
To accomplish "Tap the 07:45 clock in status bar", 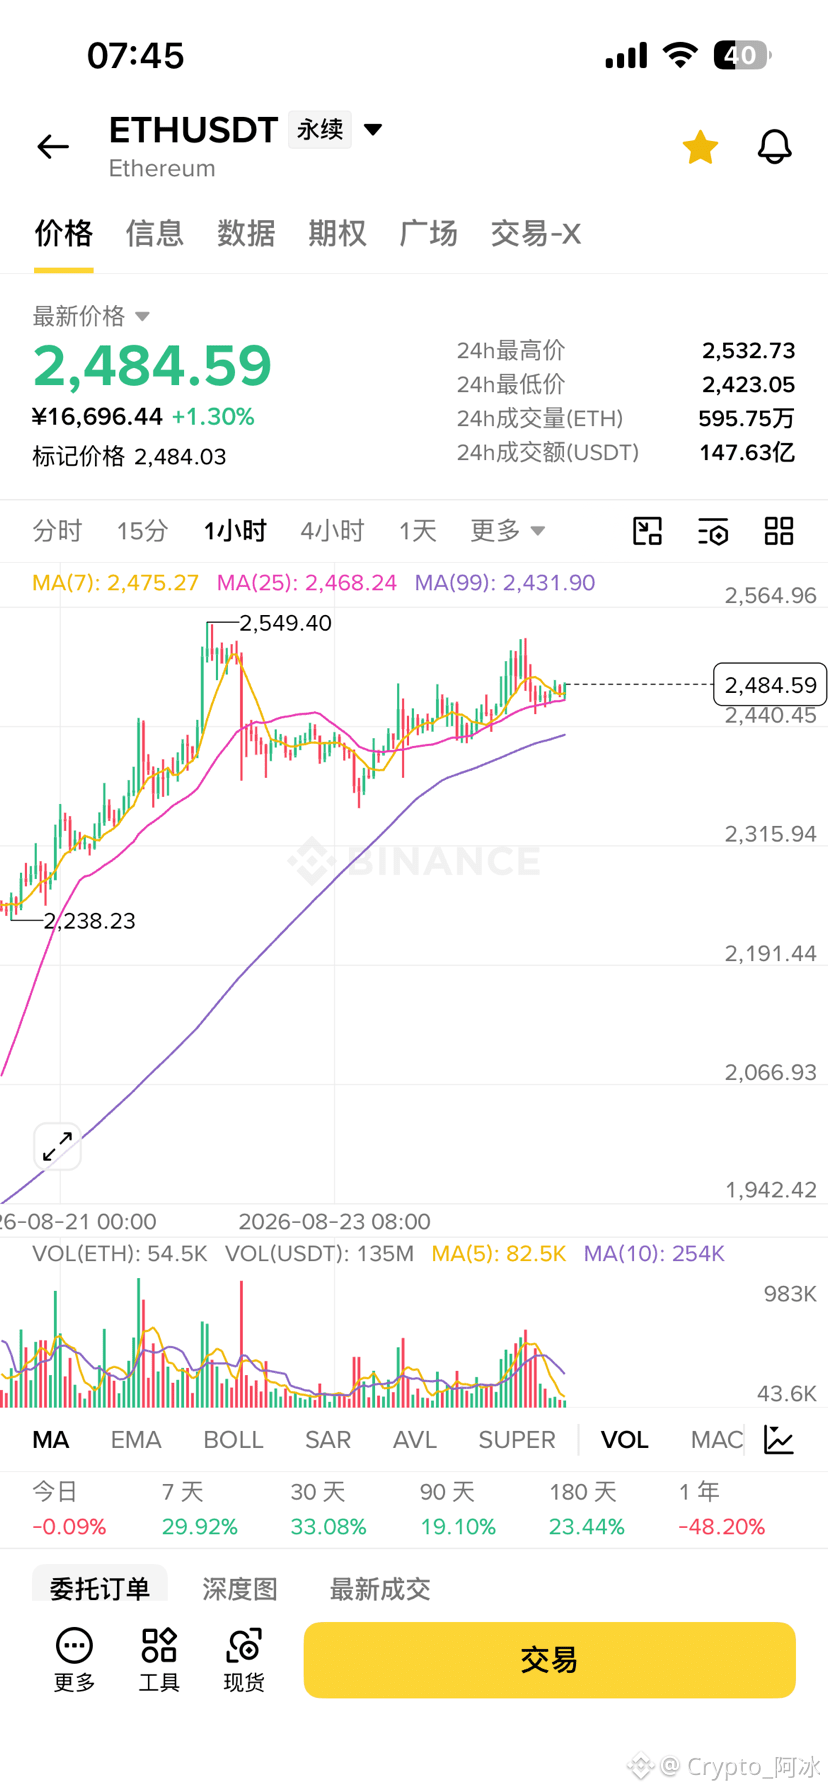I will [x=136, y=55].
